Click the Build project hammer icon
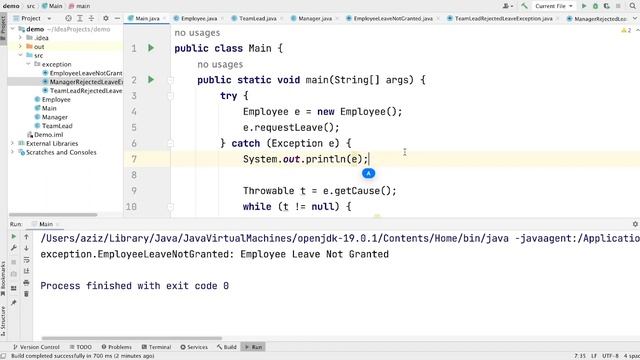 coord(524,6)
